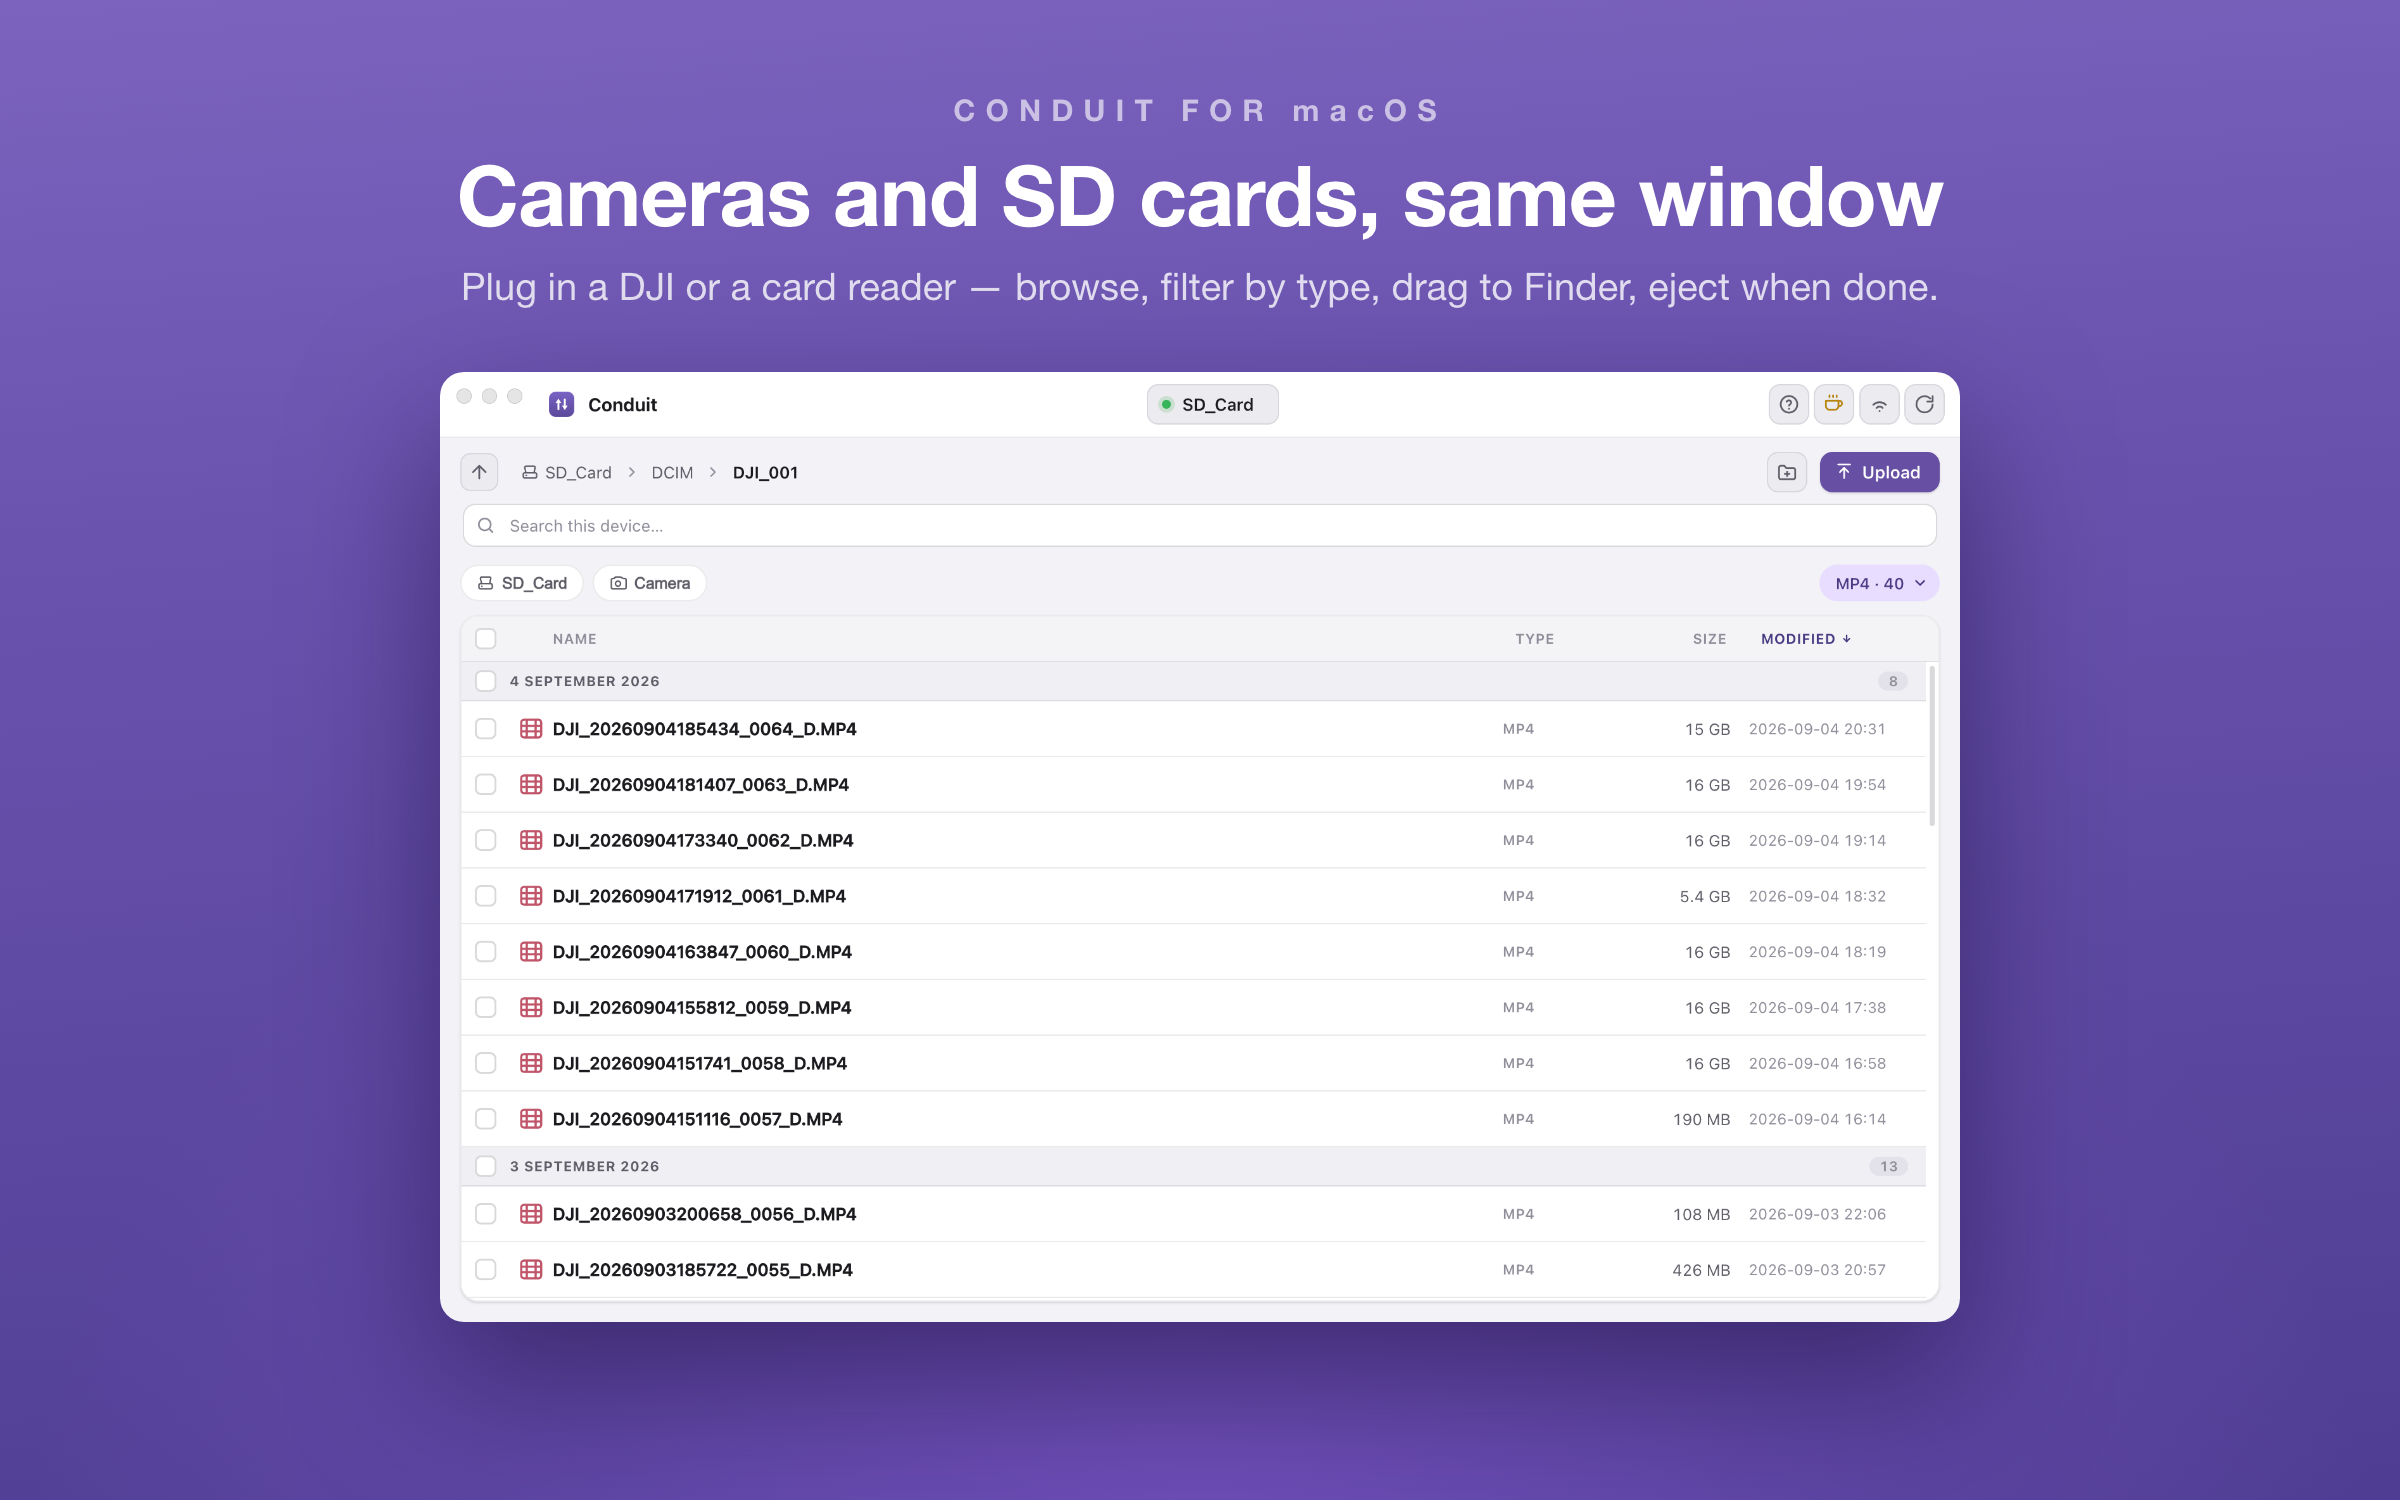Click the 2026-09-04 16:14 modified date
Image resolution: width=2400 pixels, height=1500 pixels.
point(1817,1119)
